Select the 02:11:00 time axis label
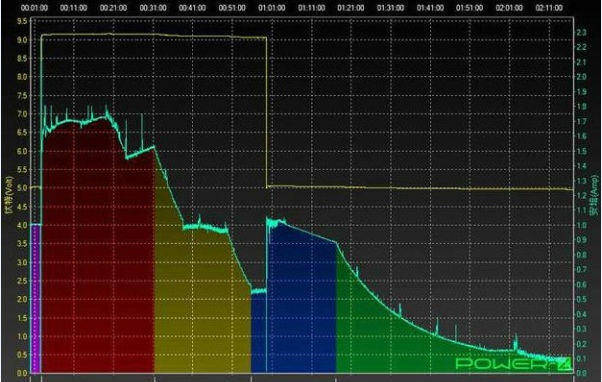Image resolution: width=602 pixels, height=382 pixels. tap(549, 8)
